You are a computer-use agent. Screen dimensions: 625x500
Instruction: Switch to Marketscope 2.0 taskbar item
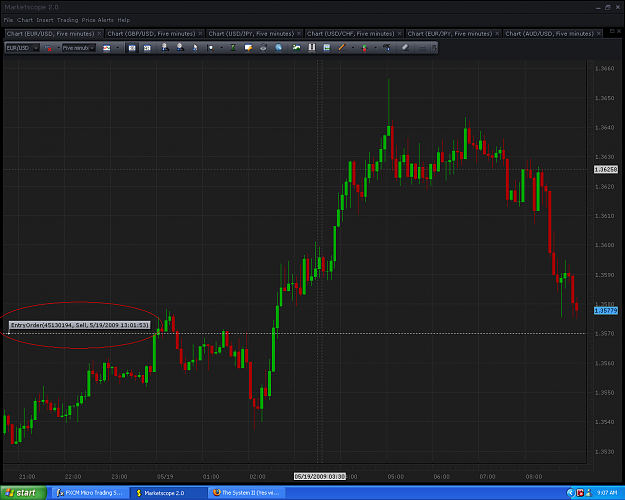click(169, 493)
